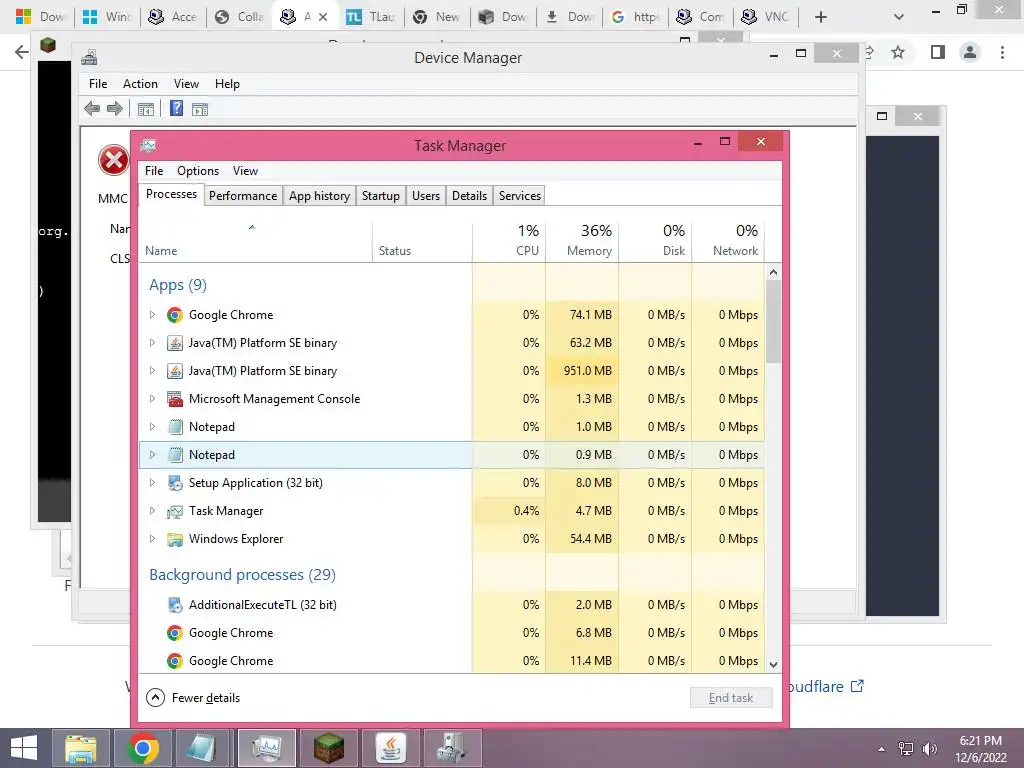
Task: Switch to the App history tab
Action: pyautogui.click(x=319, y=196)
